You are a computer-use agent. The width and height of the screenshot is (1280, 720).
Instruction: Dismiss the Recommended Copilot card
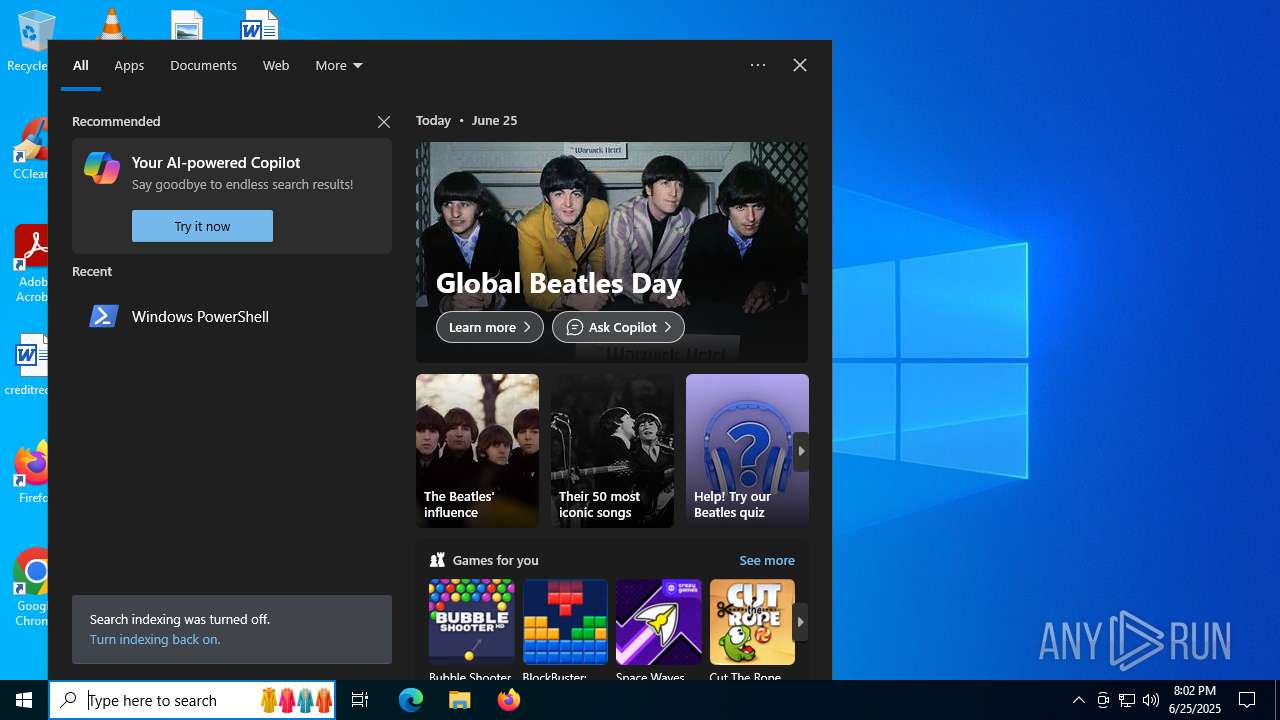pos(384,122)
